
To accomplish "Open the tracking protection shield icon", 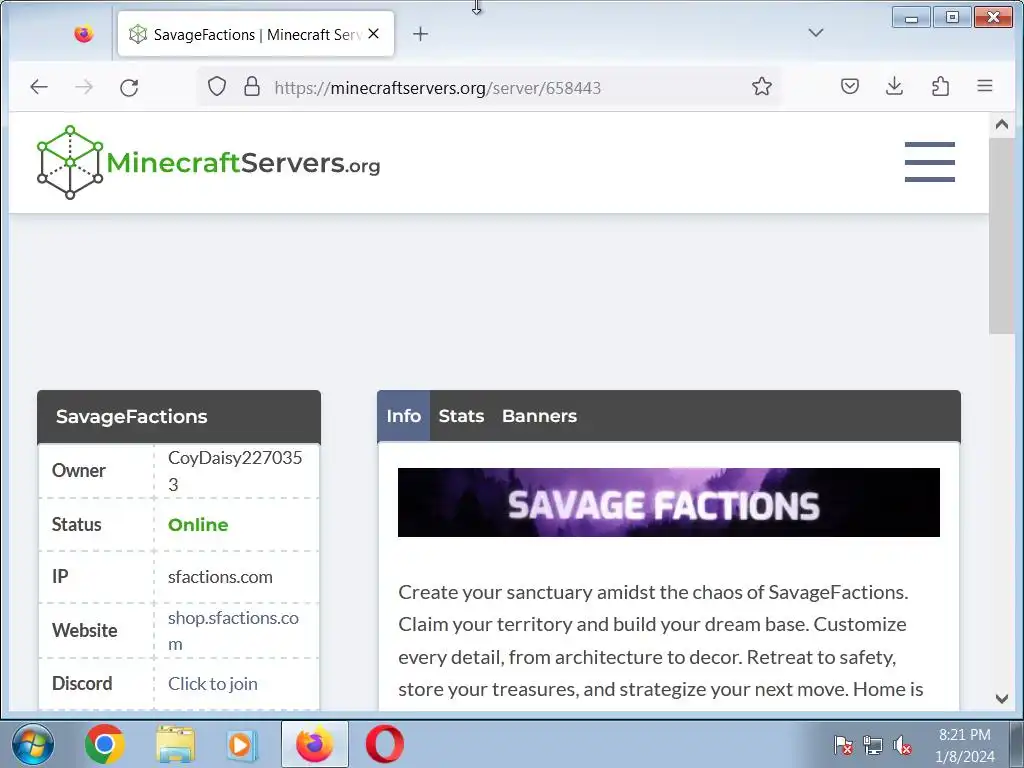I will [x=217, y=86].
